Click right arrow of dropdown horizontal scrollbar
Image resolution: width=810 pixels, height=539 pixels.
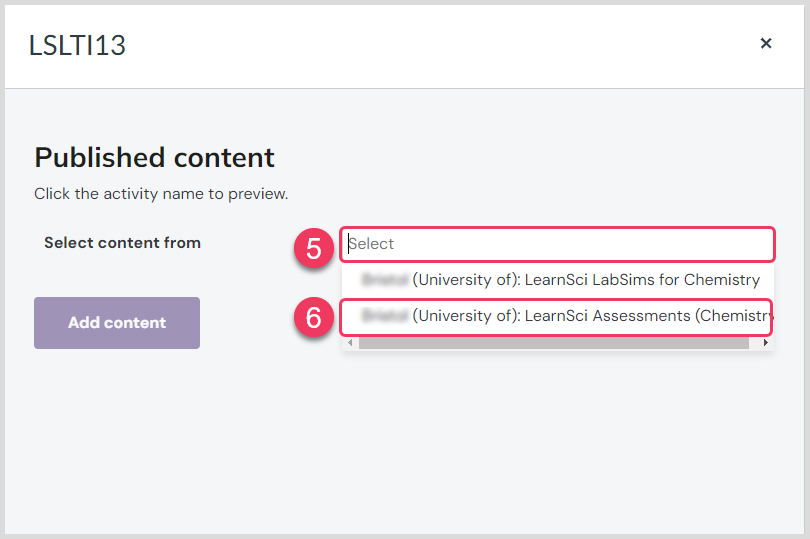(x=766, y=343)
